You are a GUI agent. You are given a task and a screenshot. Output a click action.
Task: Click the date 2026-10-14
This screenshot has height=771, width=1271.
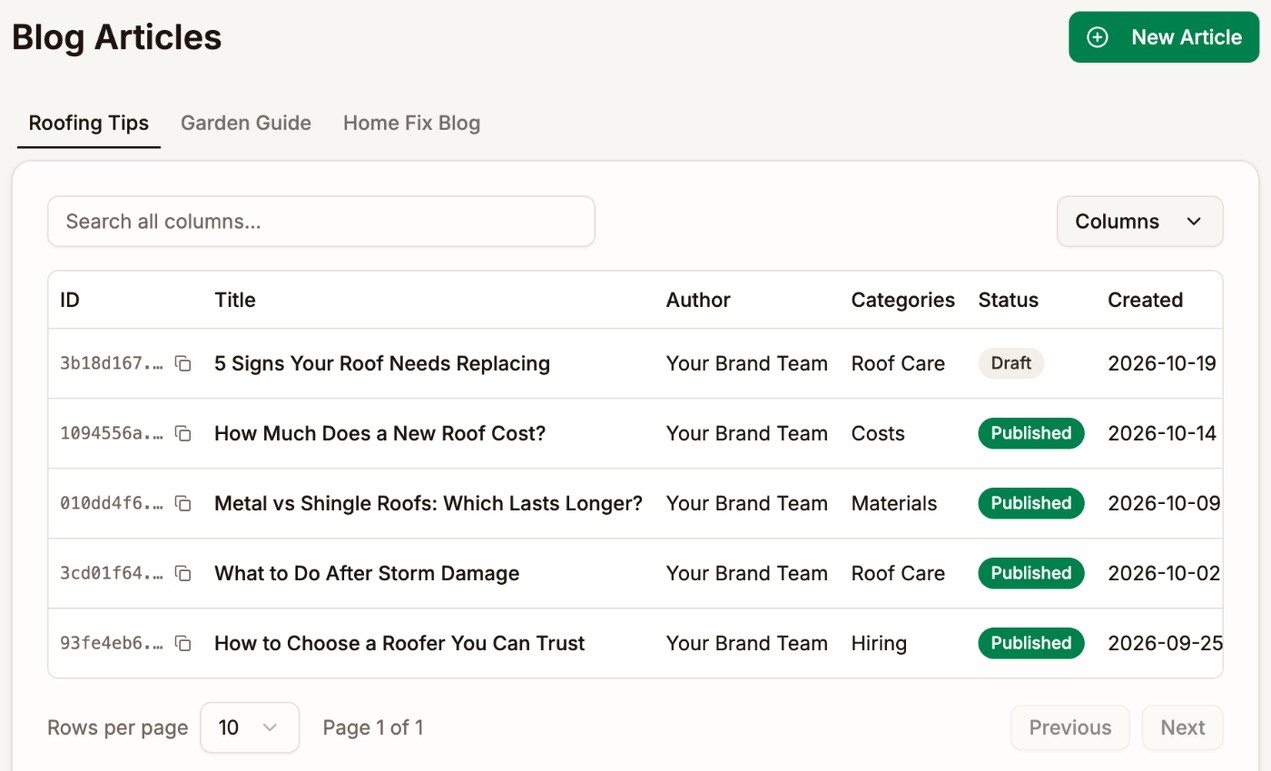pos(1162,433)
